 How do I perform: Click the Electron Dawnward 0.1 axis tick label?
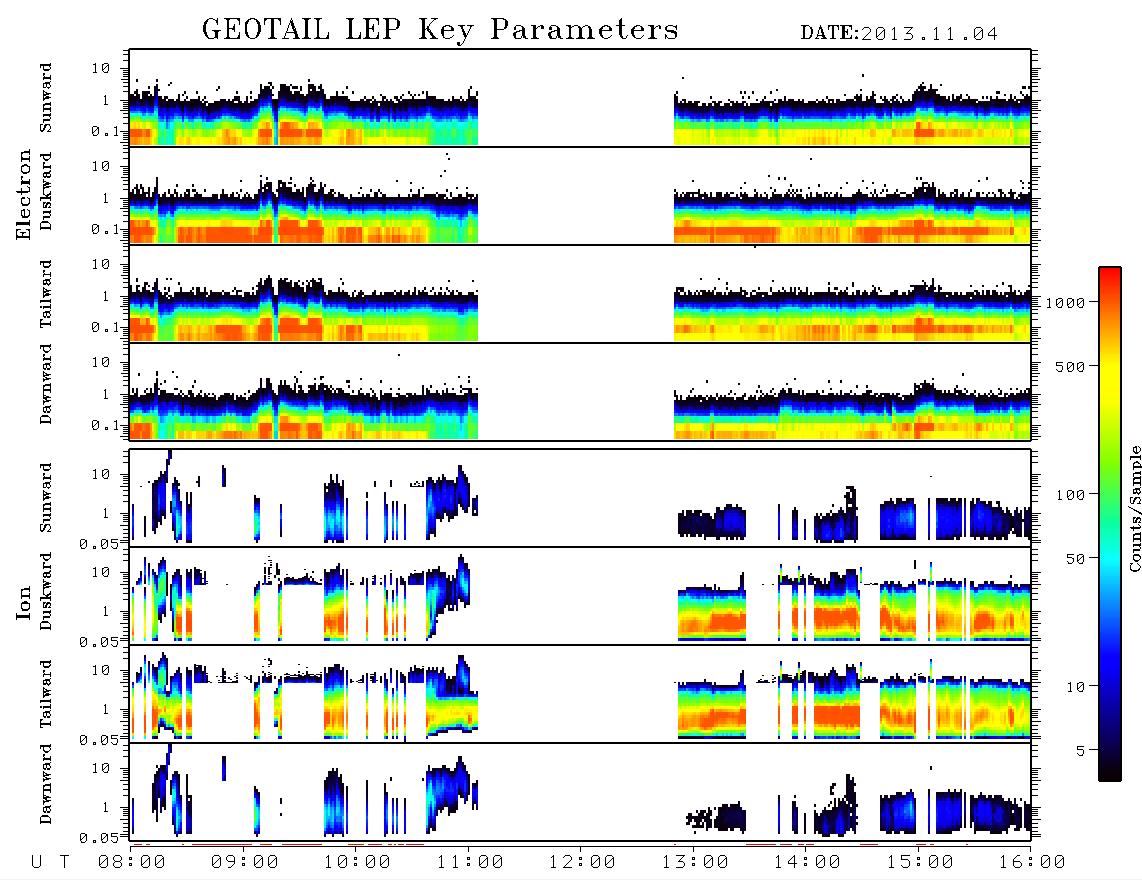[x=105, y=425]
